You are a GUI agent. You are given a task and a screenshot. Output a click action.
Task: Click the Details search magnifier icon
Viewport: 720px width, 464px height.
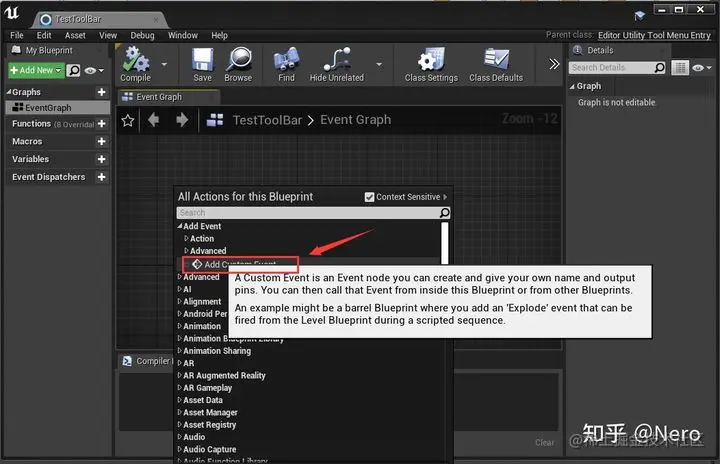[x=659, y=68]
